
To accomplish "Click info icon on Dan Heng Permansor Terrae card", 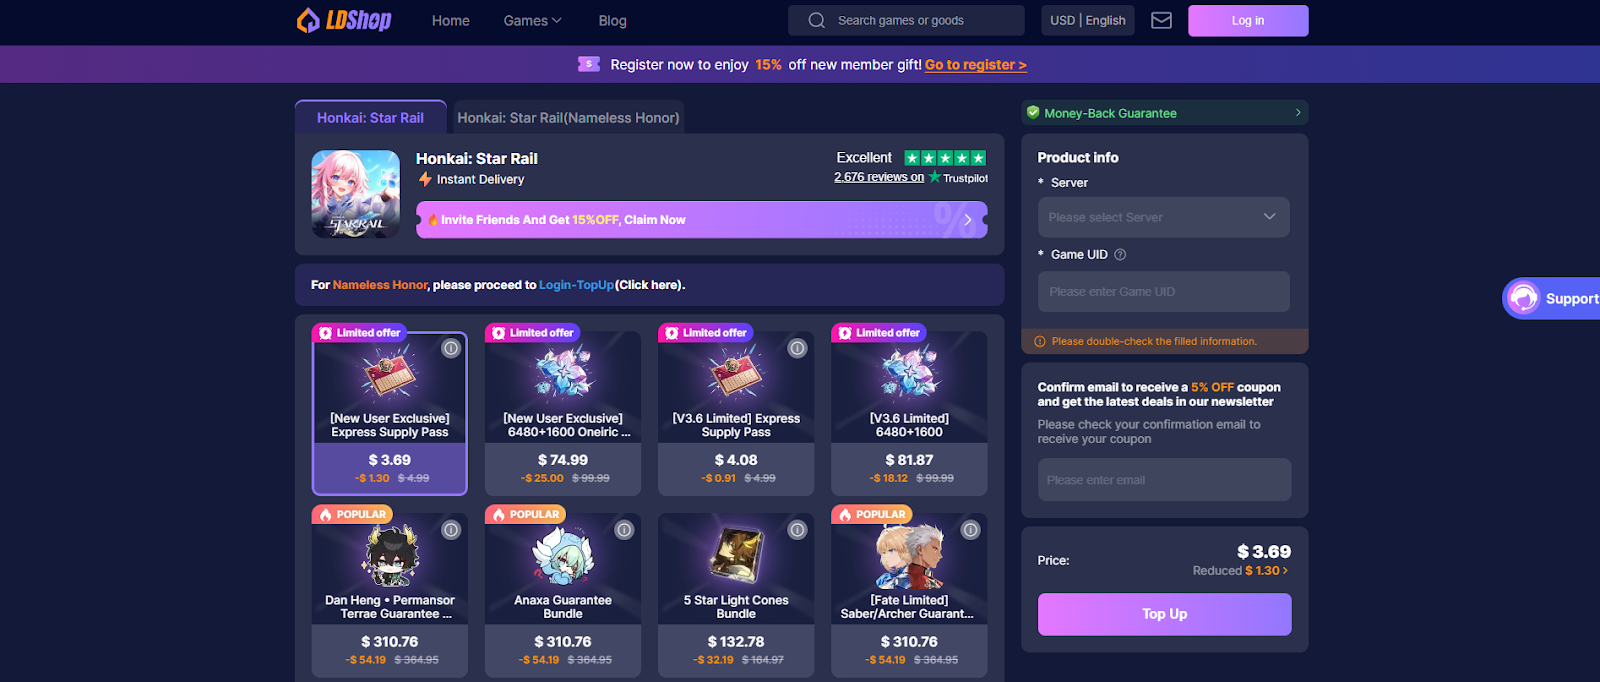I will pos(451,530).
